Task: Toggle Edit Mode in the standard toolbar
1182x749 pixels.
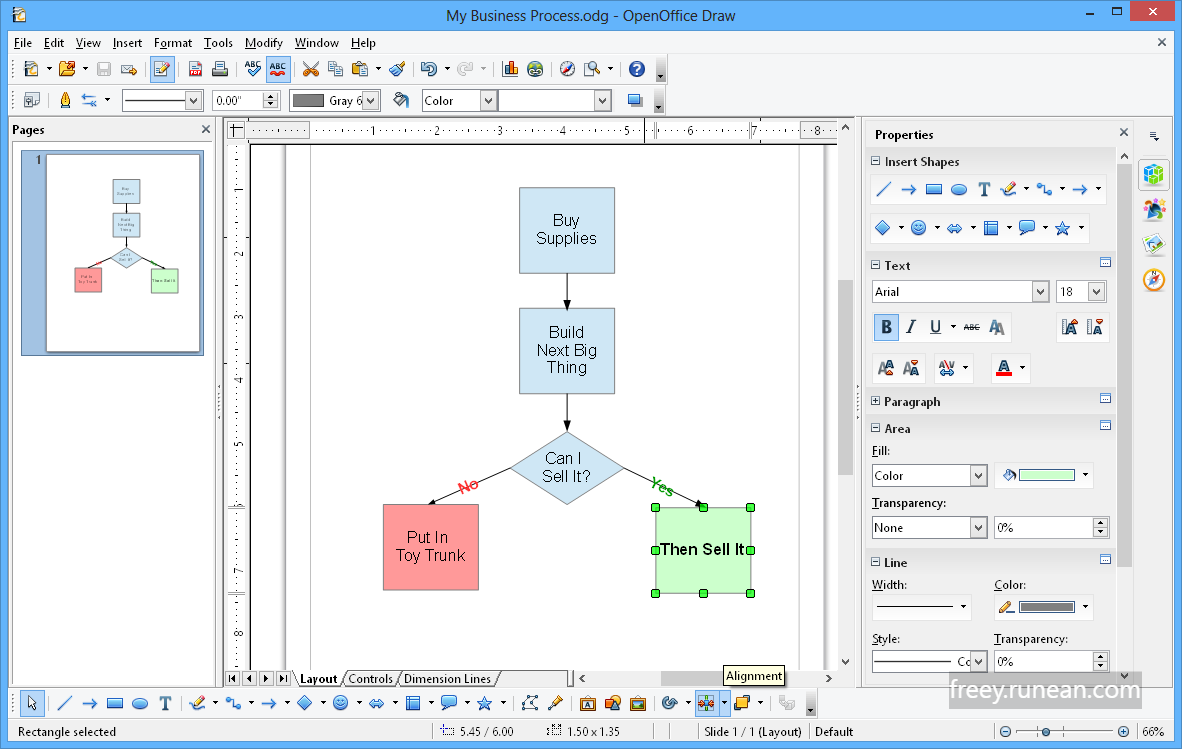Action: click(161, 69)
